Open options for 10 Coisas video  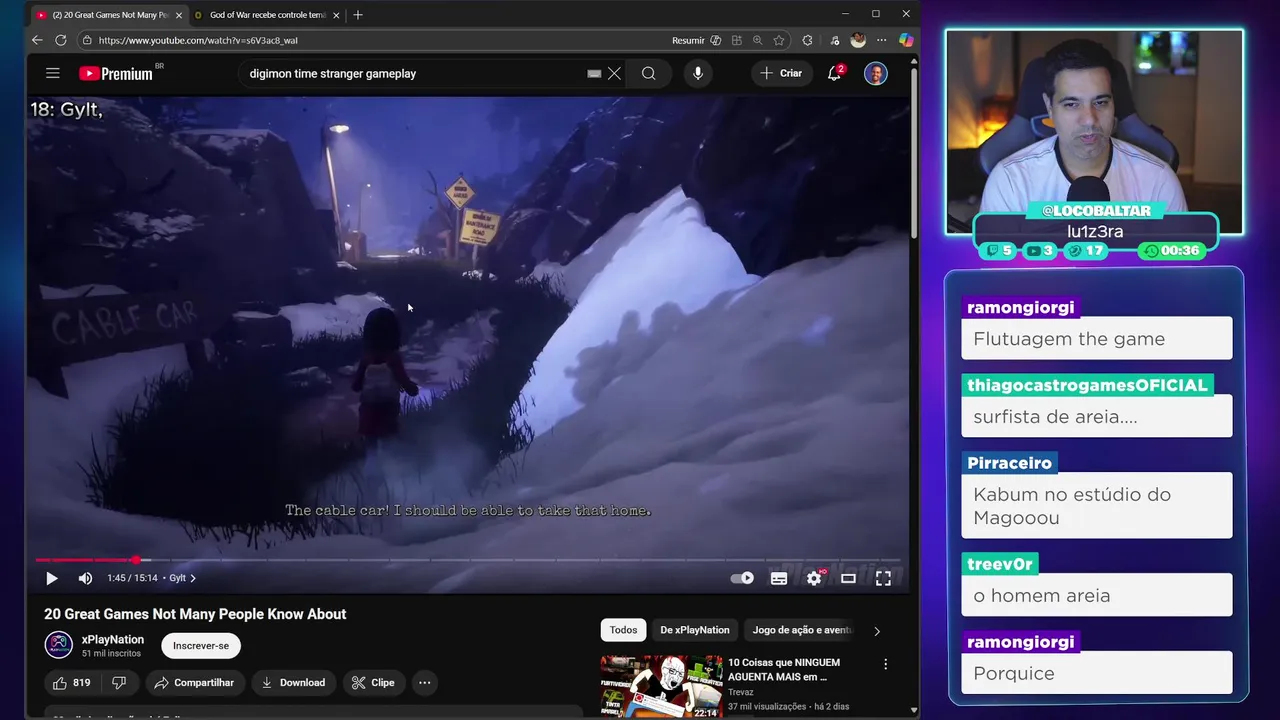point(885,664)
